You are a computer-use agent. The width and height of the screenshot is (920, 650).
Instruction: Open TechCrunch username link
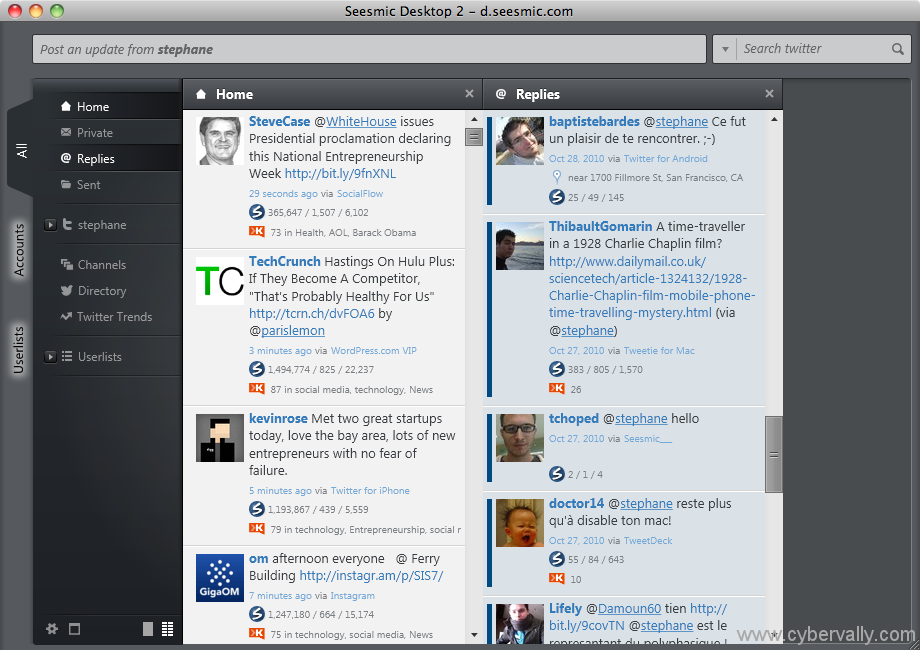[x=285, y=261]
